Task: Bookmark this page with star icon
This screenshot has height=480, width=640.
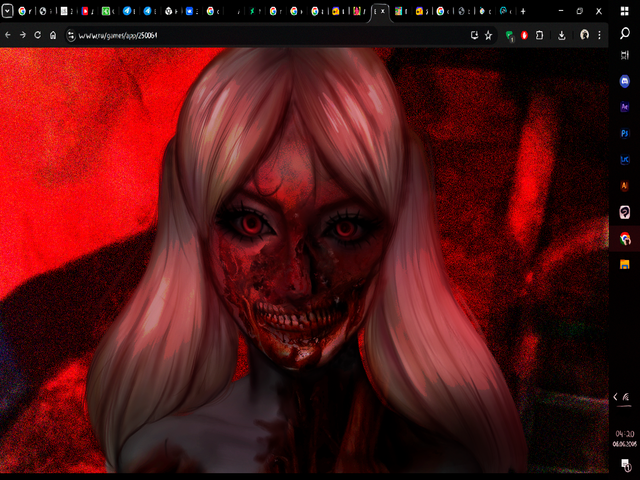Action: pyautogui.click(x=488, y=35)
